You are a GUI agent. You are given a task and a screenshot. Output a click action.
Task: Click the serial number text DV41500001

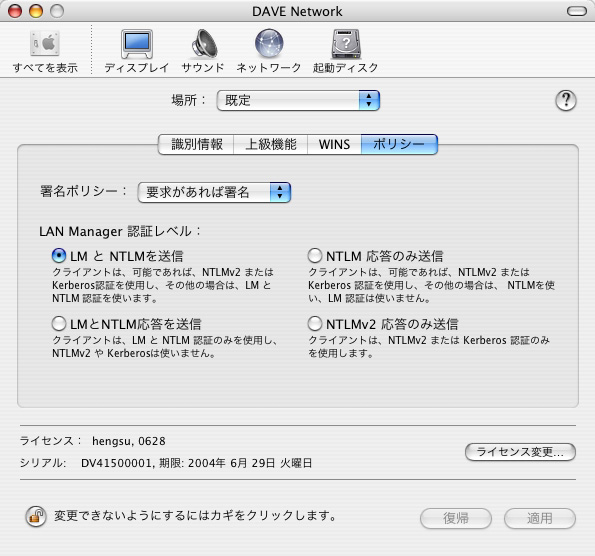[116, 463]
